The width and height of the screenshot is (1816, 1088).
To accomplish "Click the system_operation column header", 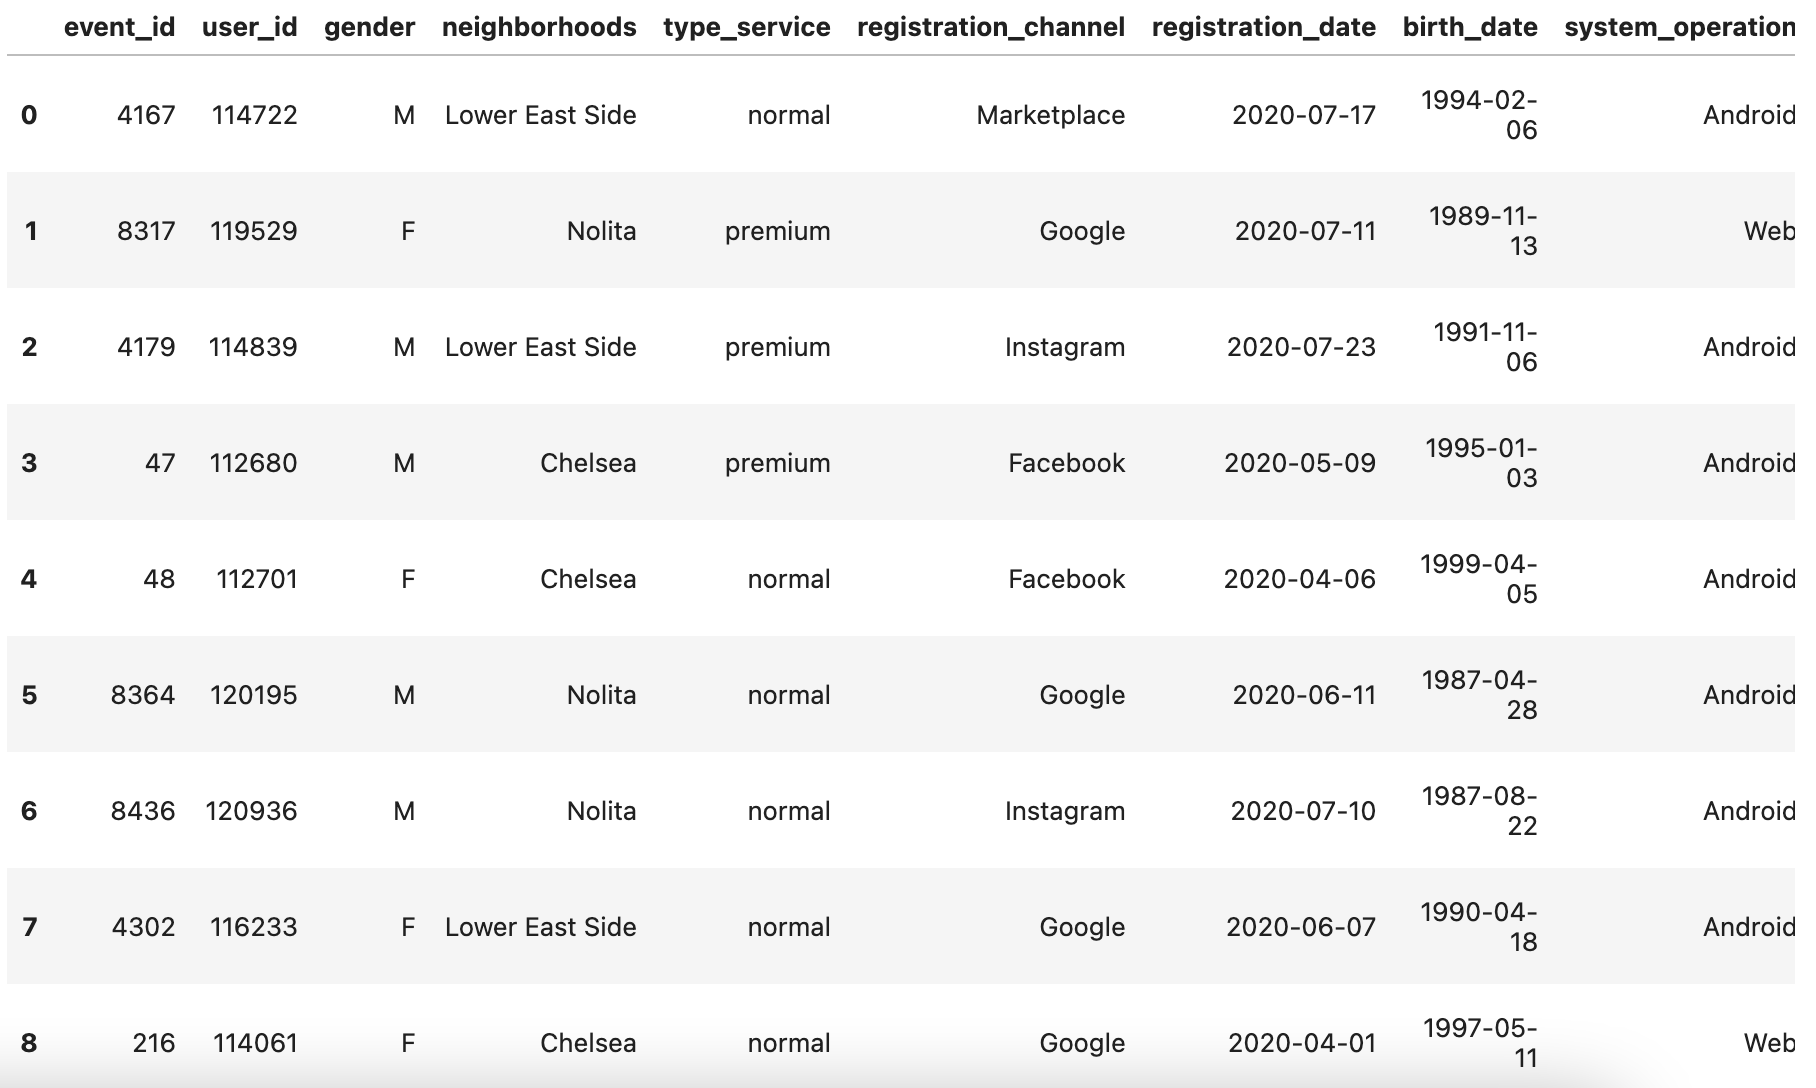I will point(1680,27).
